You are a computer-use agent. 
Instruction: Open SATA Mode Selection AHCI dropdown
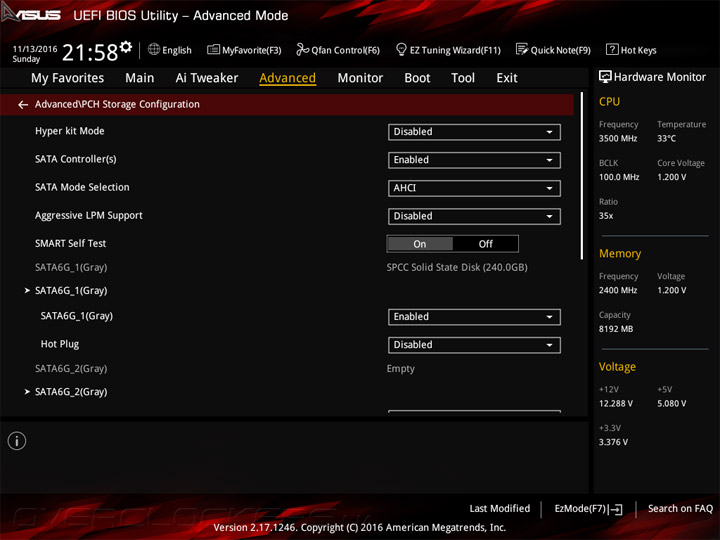coord(474,188)
